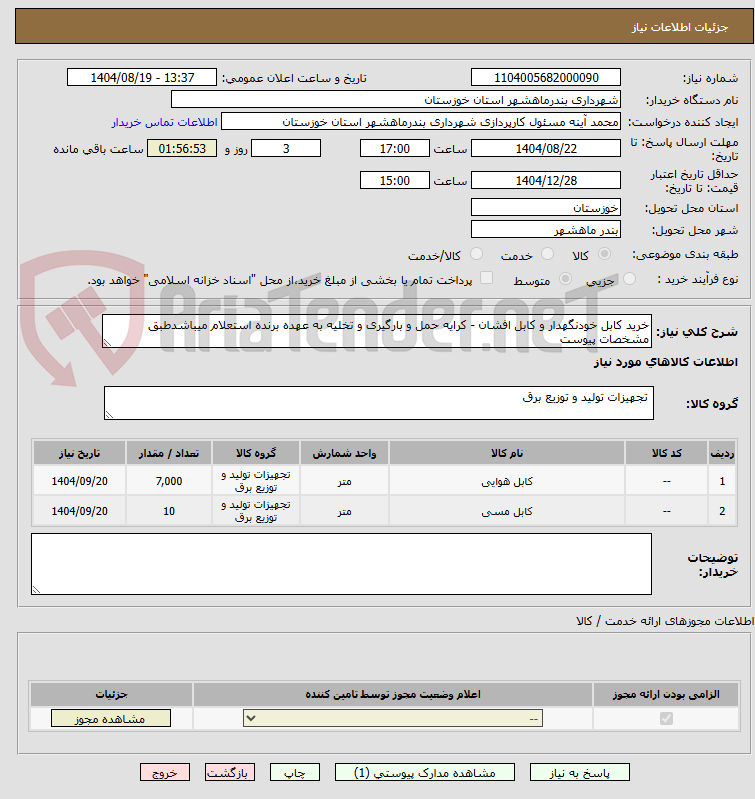Click the remaining days field showing 3
Screen dimensions: 755x799
pos(286,148)
